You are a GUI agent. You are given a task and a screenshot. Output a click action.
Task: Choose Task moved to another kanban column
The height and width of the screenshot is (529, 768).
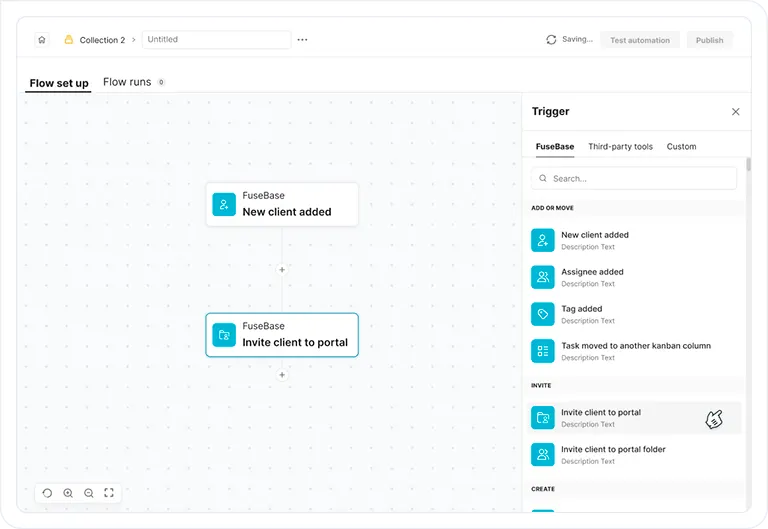tap(634, 351)
